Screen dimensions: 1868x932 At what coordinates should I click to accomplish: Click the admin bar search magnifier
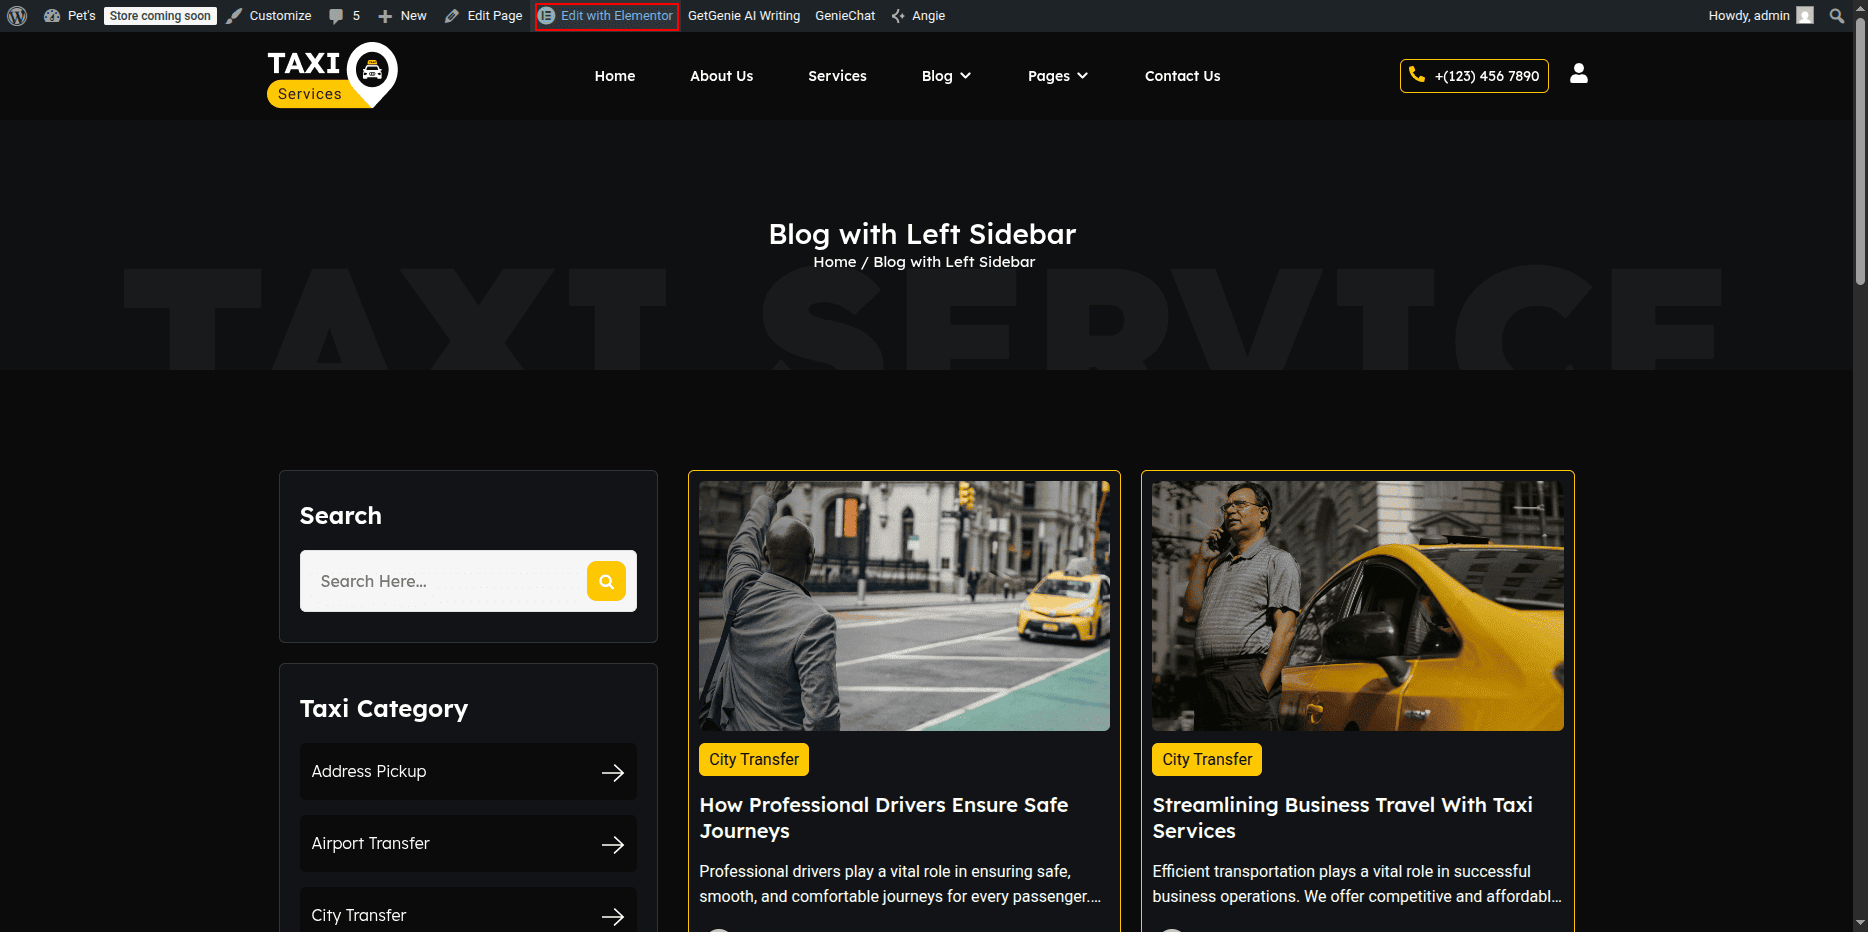[1837, 16]
